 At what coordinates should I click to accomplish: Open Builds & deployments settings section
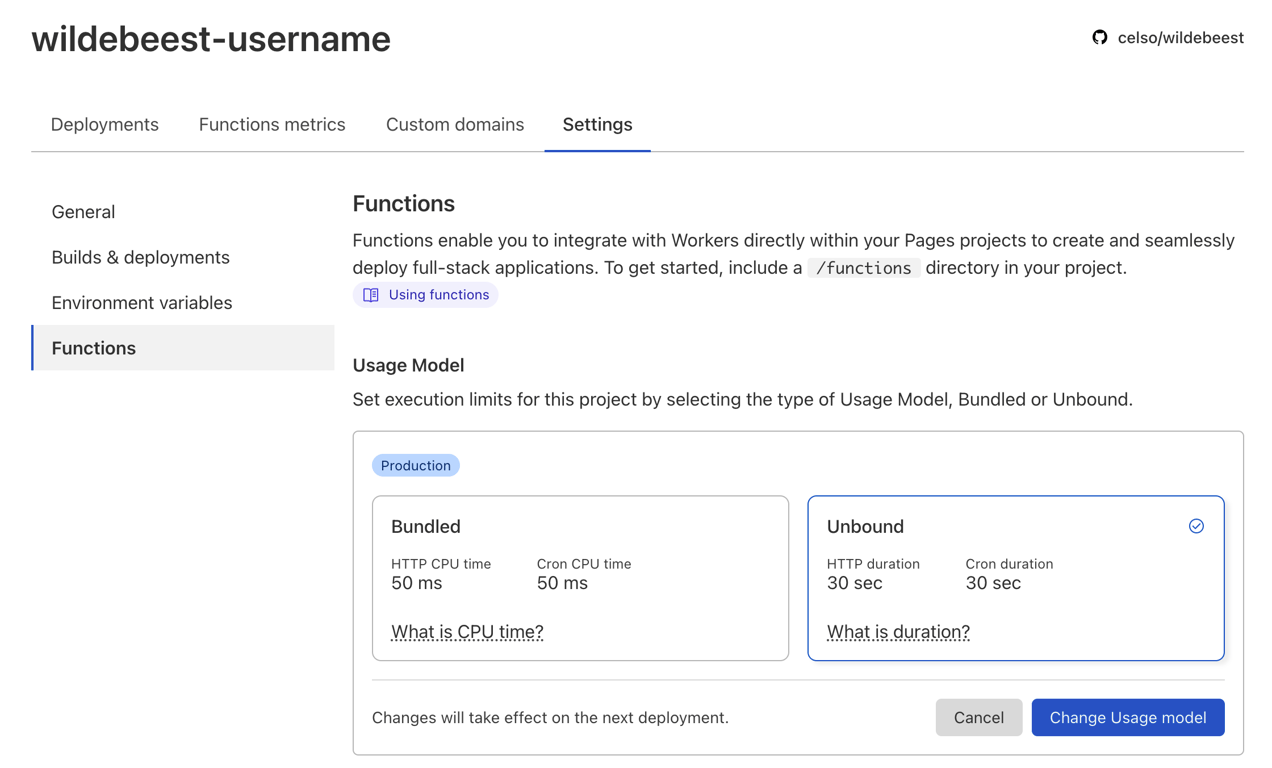click(x=140, y=257)
